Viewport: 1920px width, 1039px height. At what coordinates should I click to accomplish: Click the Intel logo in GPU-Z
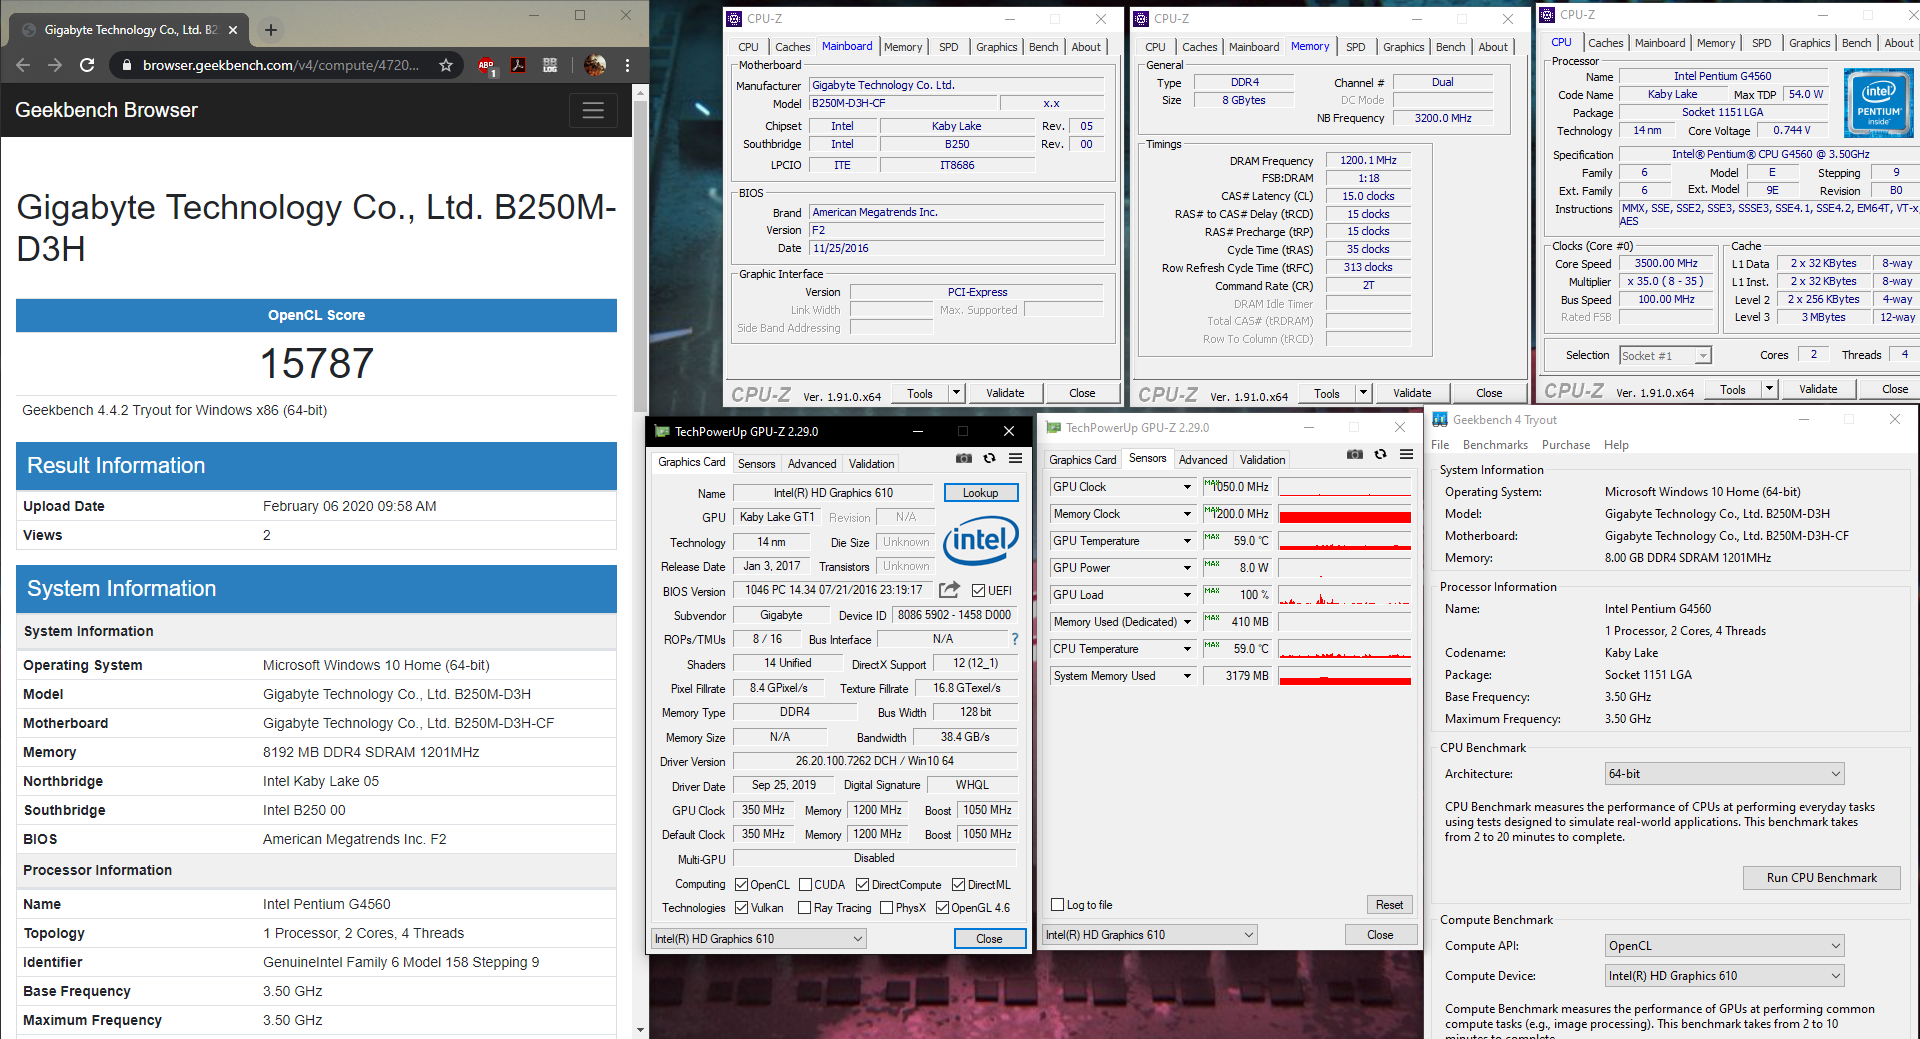(x=981, y=540)
